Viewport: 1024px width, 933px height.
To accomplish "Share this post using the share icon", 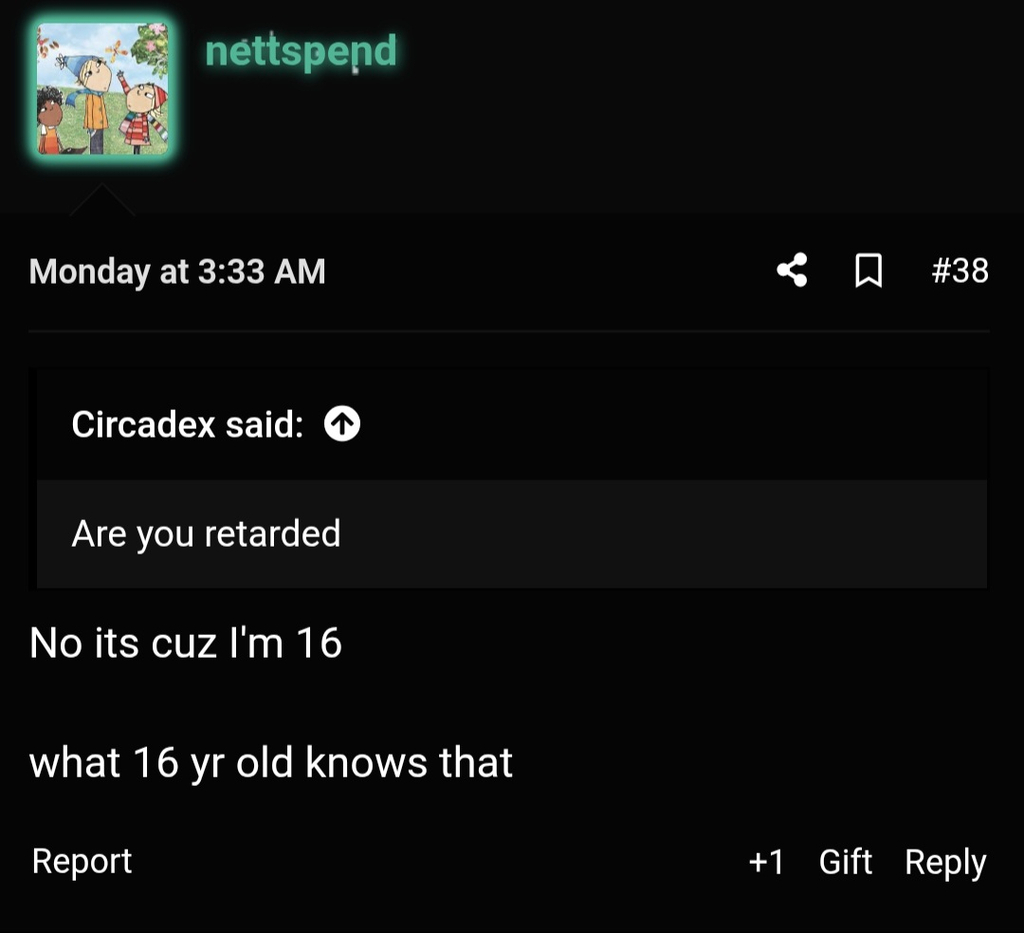I will point(792,270).
